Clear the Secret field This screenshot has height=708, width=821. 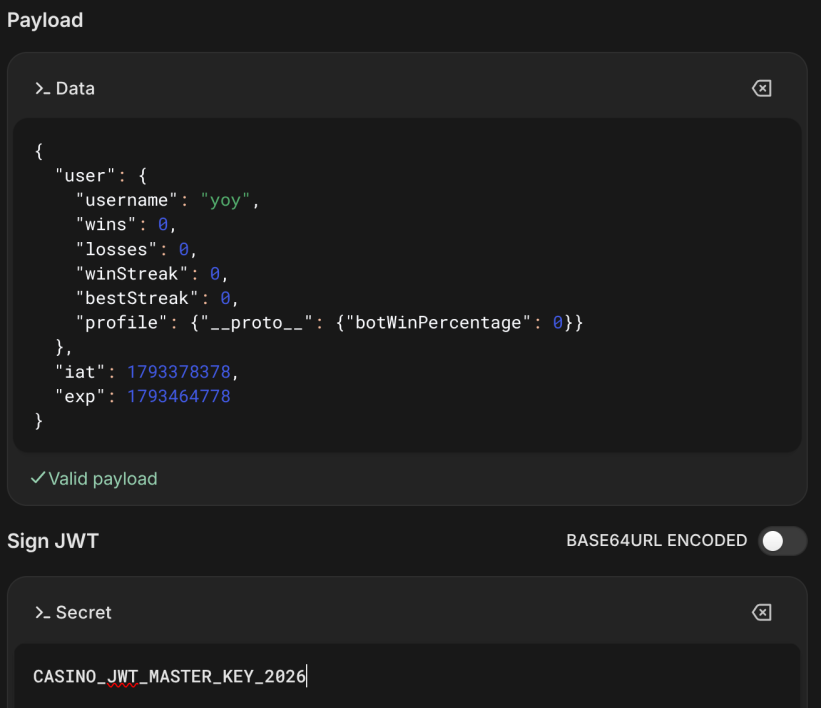click(761, 612)
